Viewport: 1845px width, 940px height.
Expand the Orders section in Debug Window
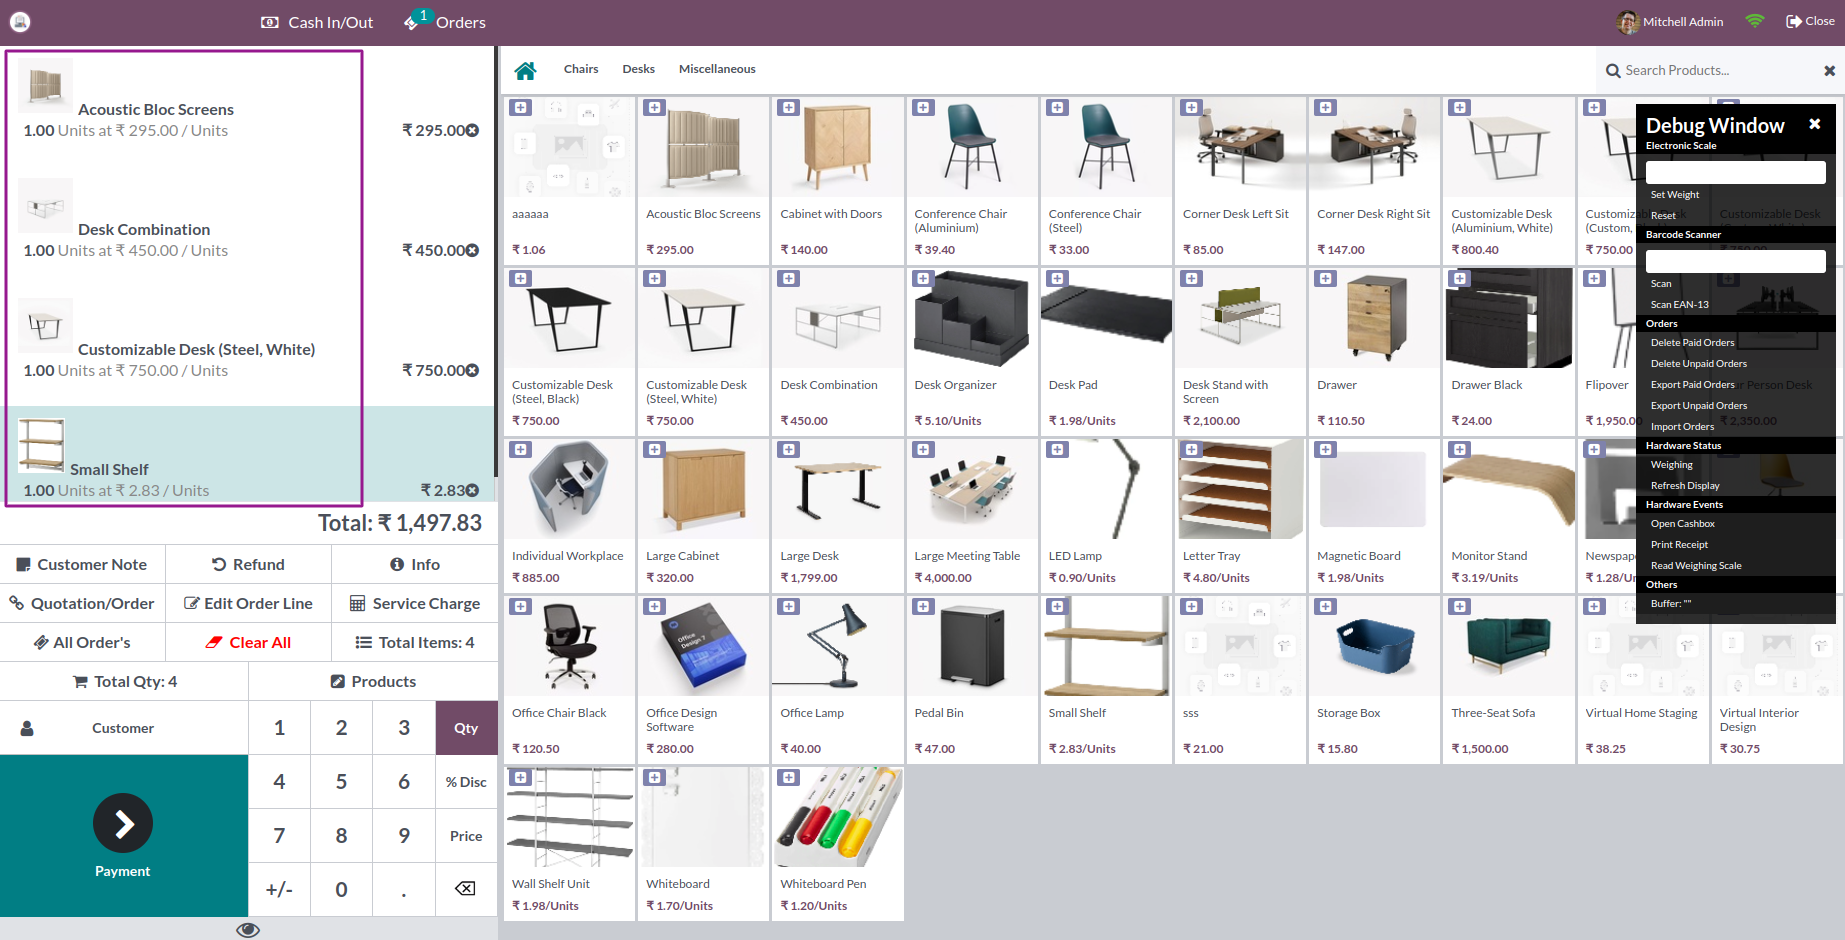pos(1661,323)
